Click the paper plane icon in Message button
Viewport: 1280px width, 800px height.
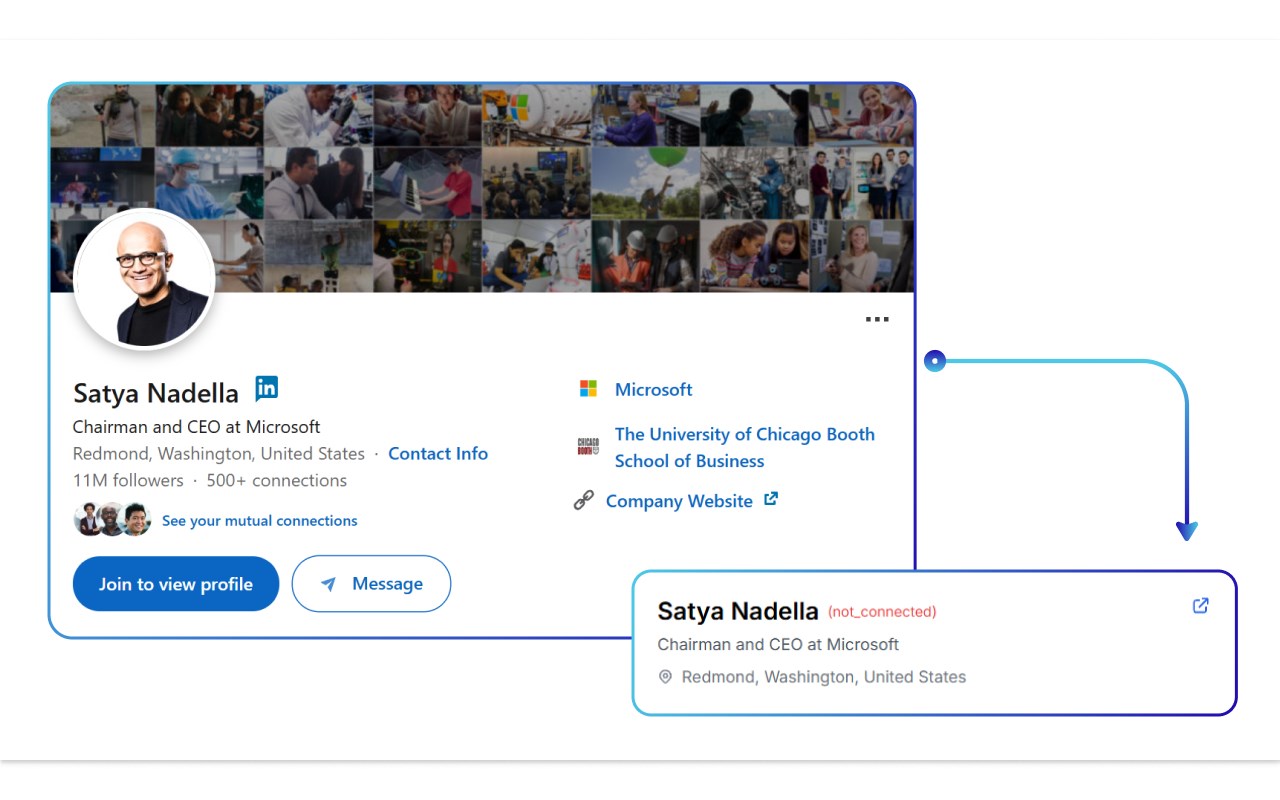[x=328, y=584]
